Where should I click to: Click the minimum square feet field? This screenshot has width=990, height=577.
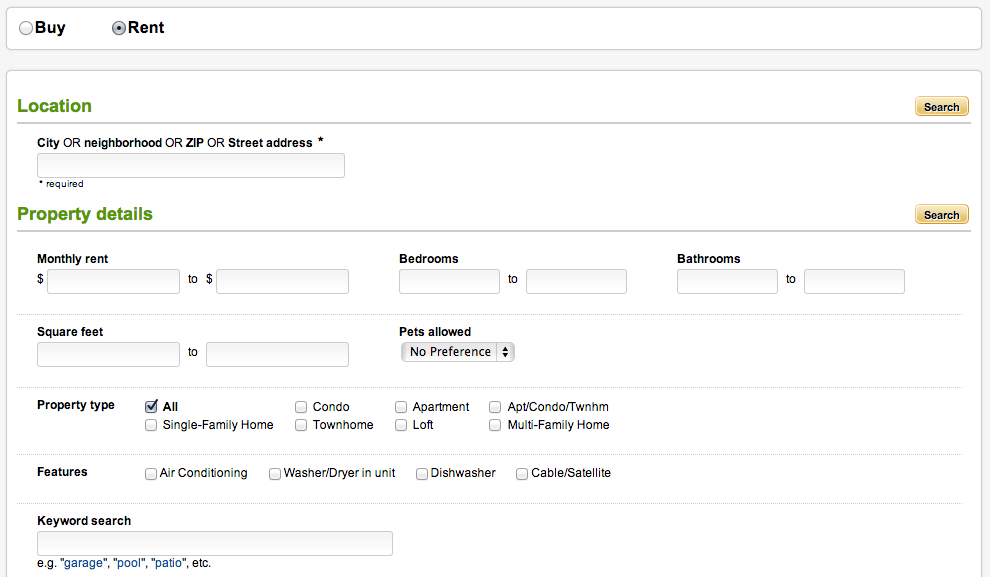pos(108,354)
